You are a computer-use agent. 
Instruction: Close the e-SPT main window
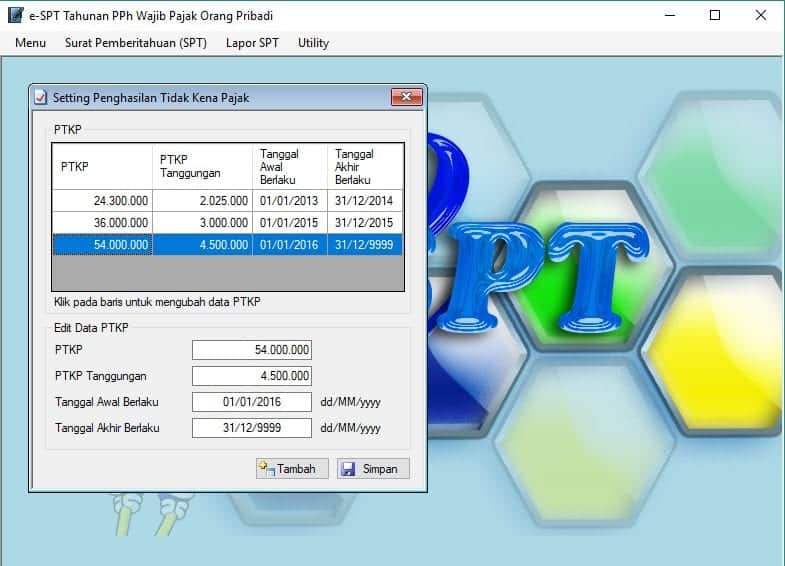coord(760,16)
